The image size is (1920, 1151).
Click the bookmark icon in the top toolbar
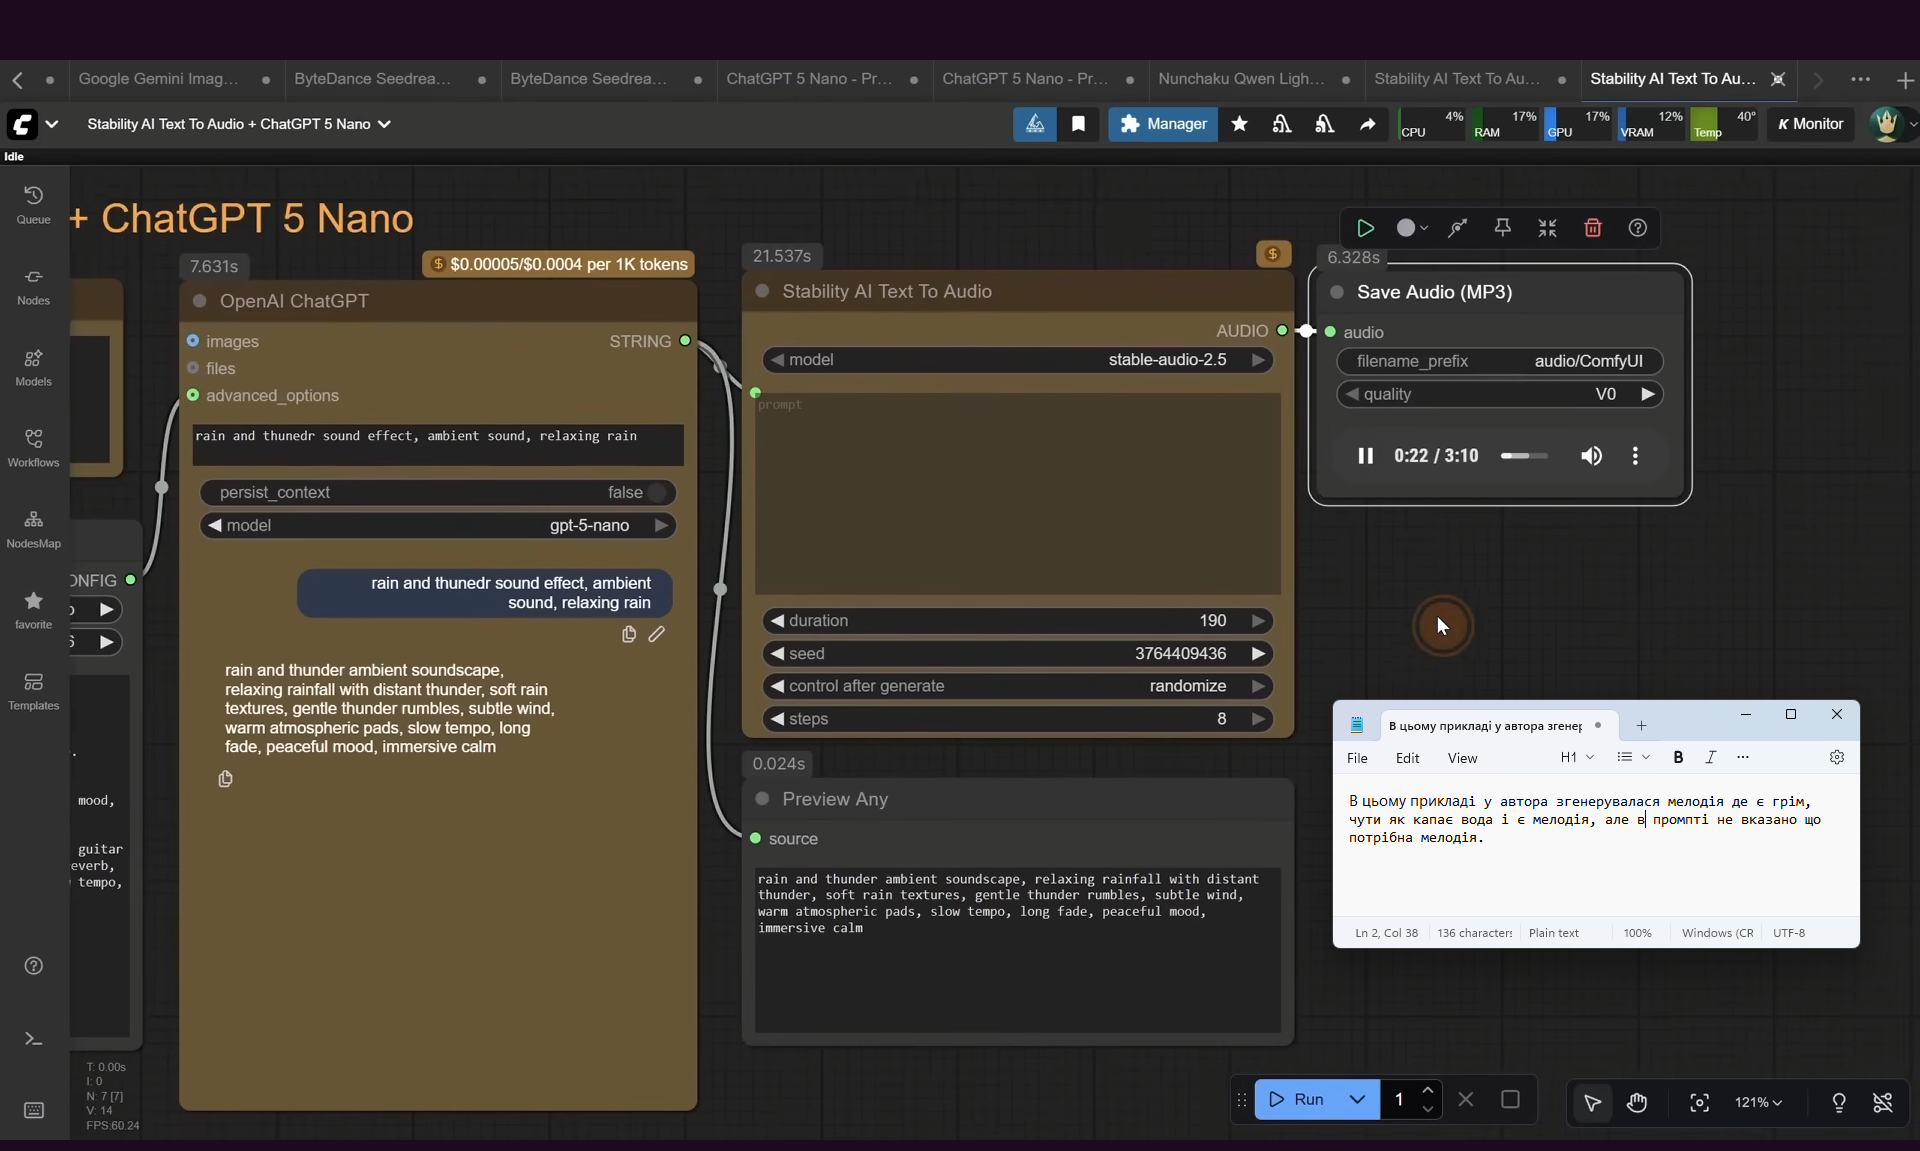coord(1078,124)
